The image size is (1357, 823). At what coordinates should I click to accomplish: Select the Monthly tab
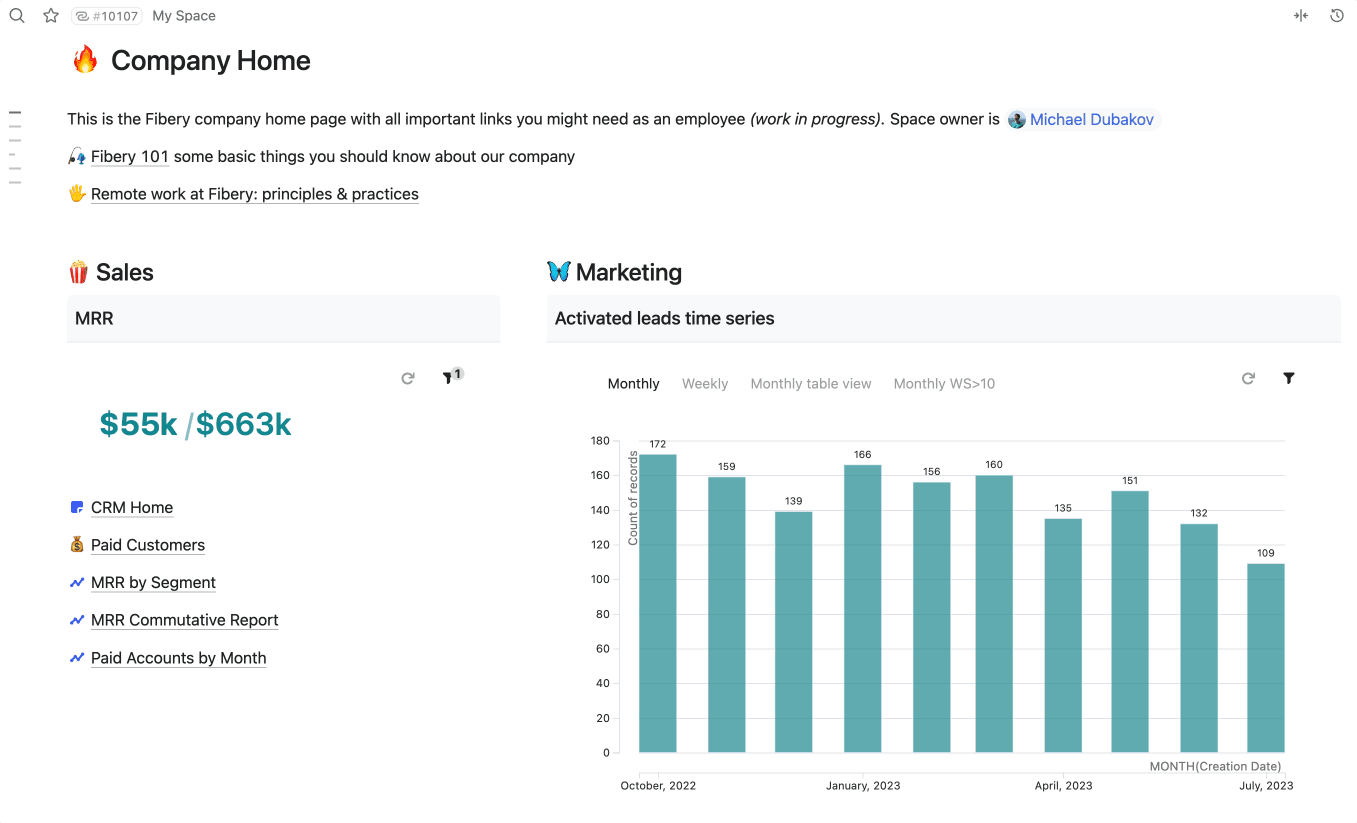[633, 383]
